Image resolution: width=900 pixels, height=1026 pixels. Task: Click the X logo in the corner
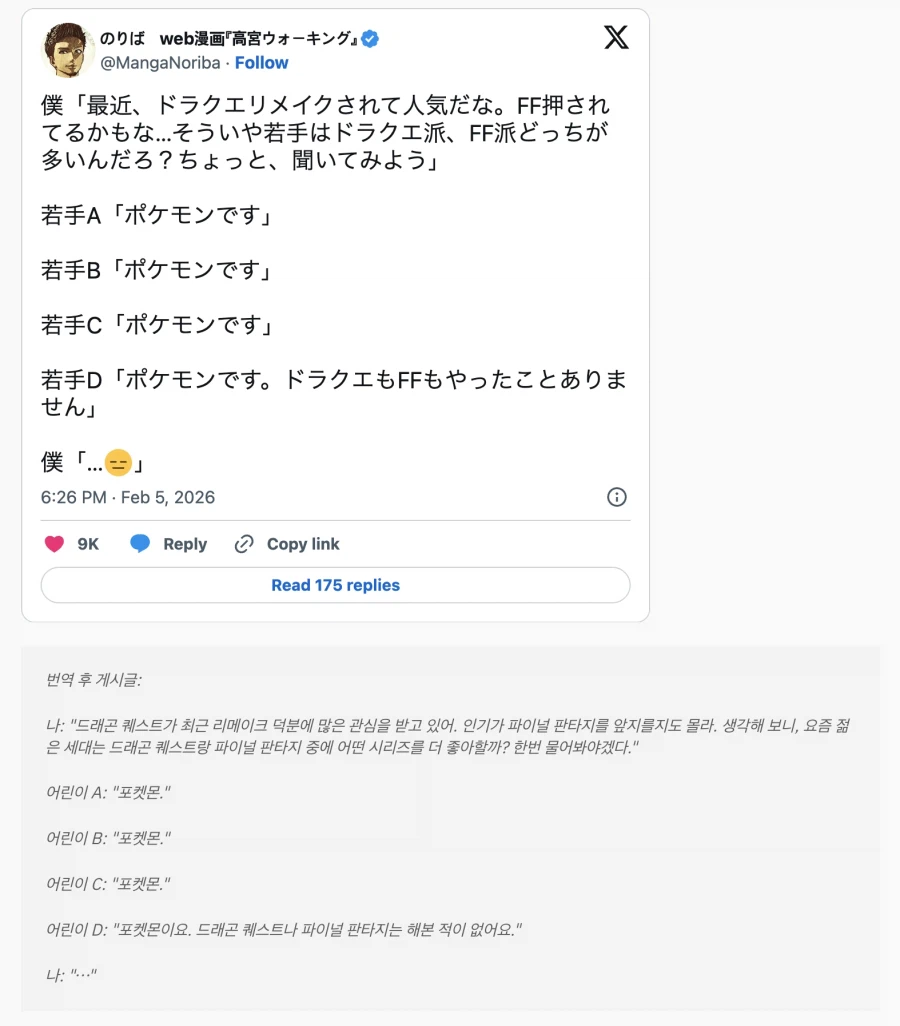pos(616,38)
